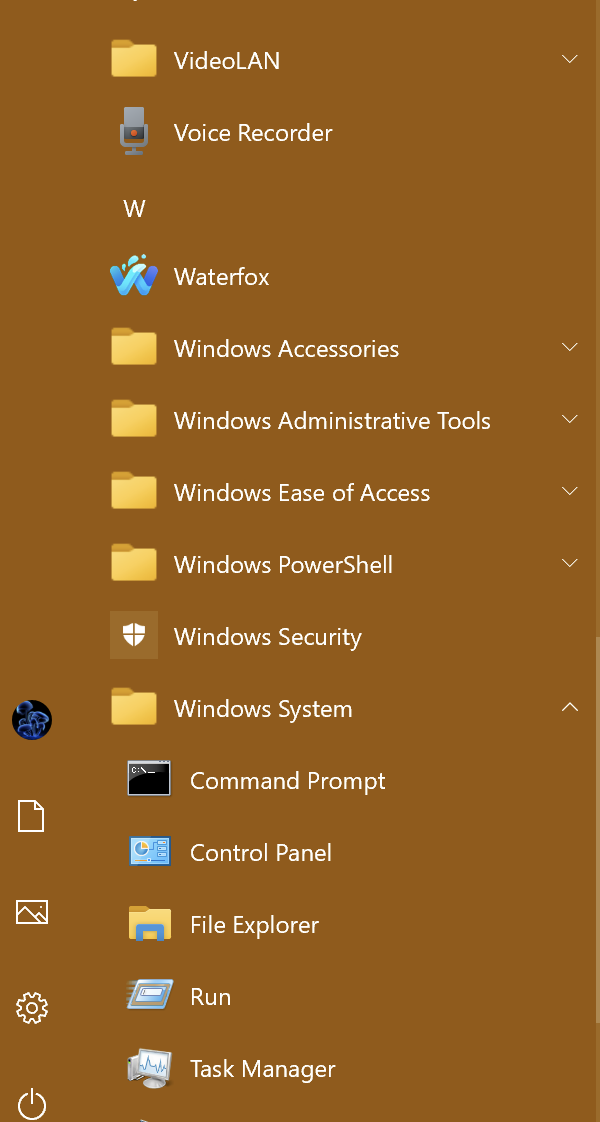
Task: Open the Pictures shortcut in the sidebar
Action: tap(31, 912)
